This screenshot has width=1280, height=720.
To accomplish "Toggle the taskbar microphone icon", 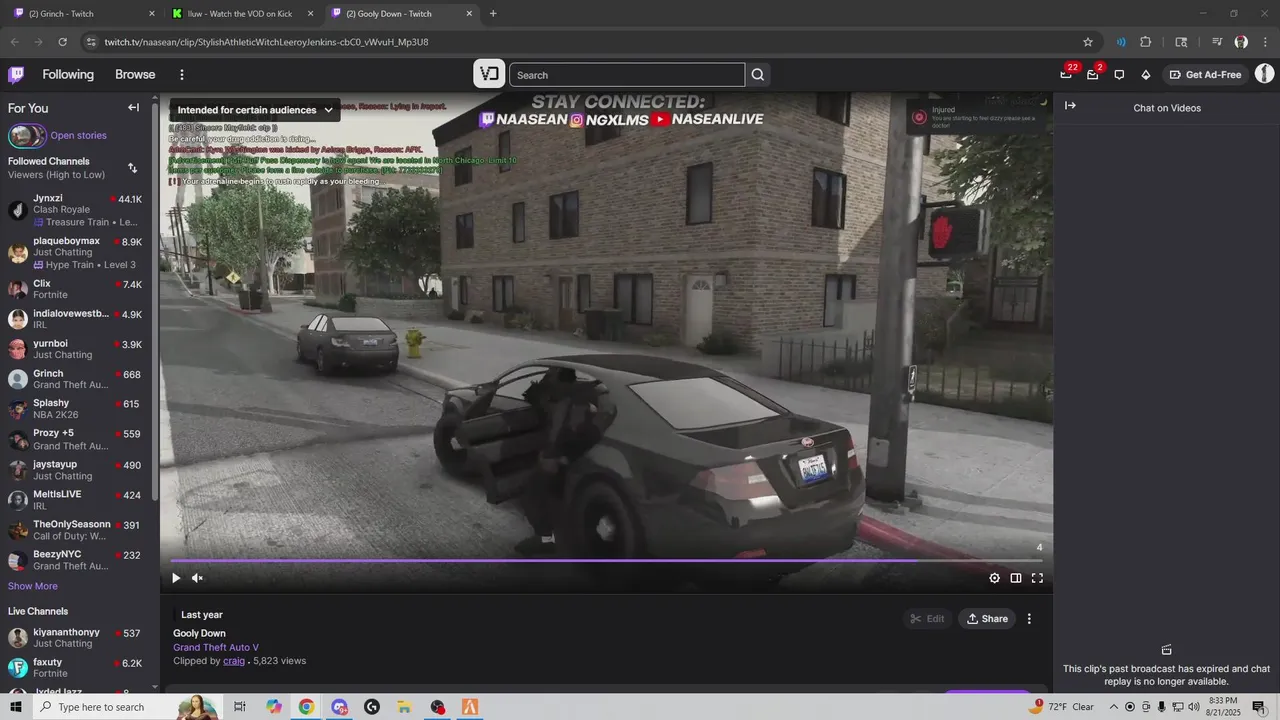I will tap(1161, 707).
